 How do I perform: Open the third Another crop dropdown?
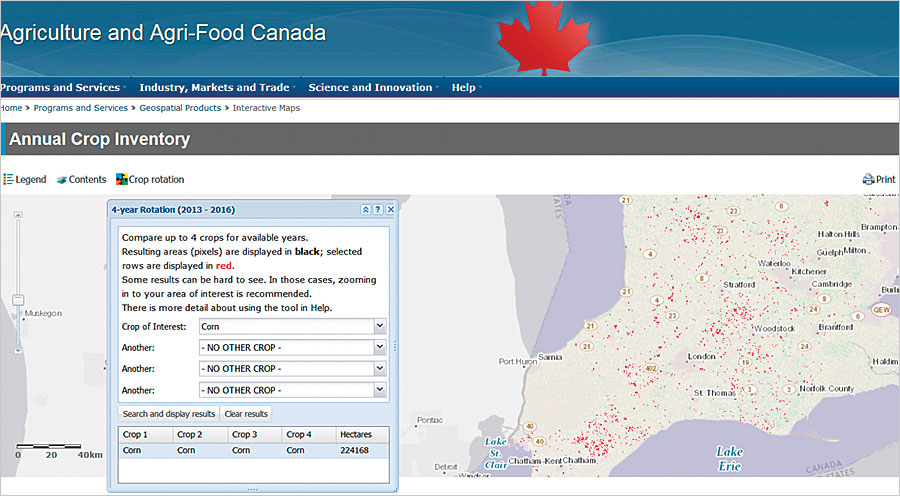click(x=379, y=390)
